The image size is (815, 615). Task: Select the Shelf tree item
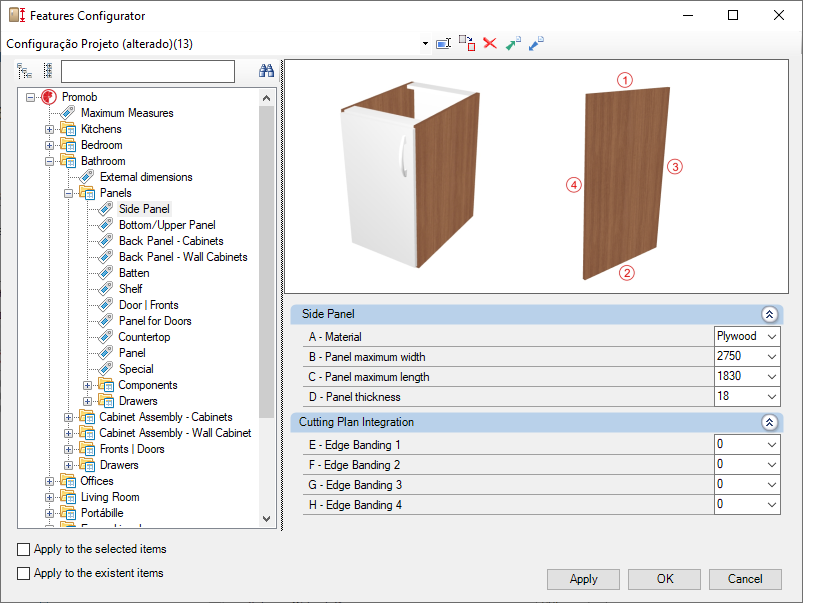[x=130, y=289]
